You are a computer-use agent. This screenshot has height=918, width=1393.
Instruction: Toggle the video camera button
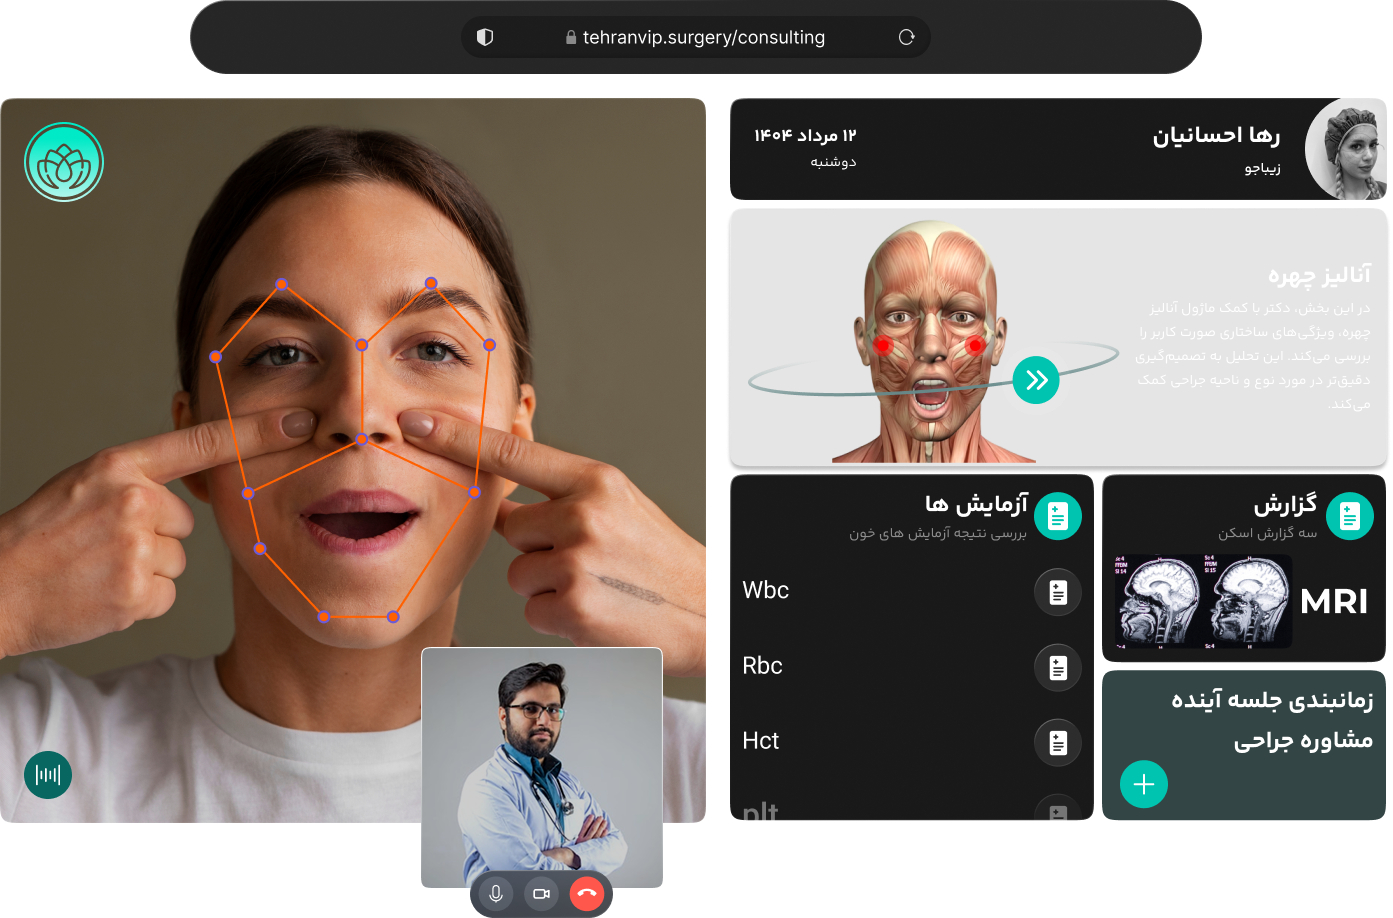click(541, 893)
